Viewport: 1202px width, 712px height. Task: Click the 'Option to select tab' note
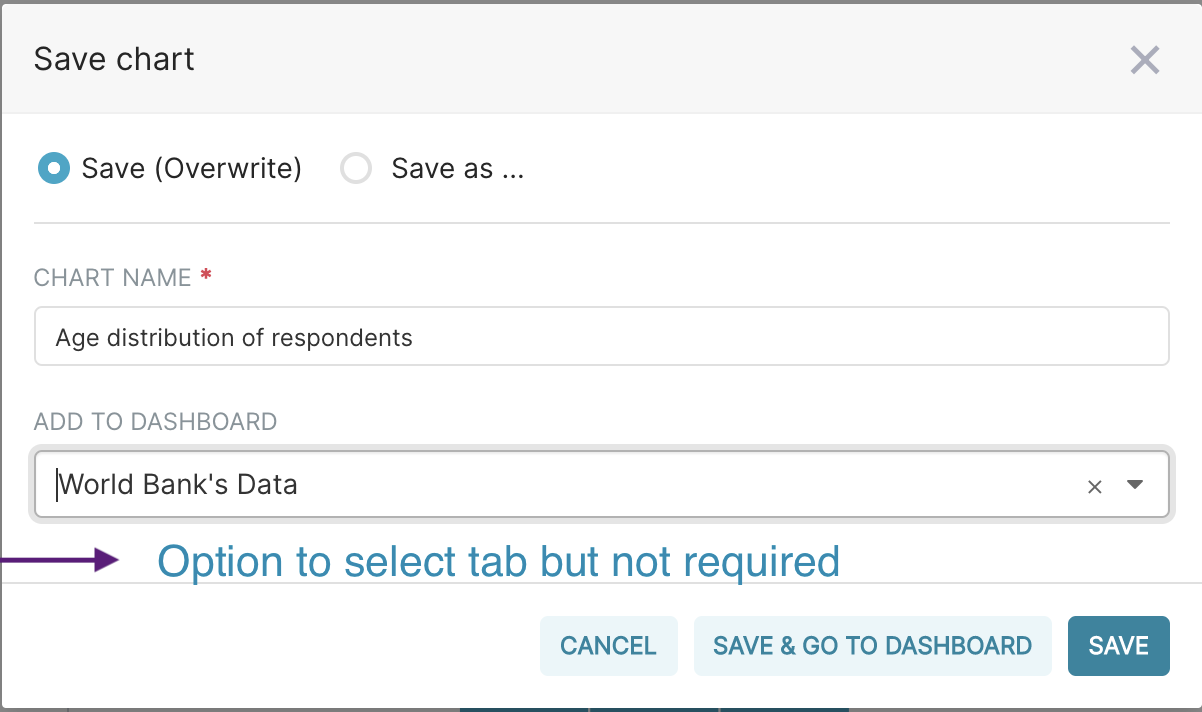[498, 561]
